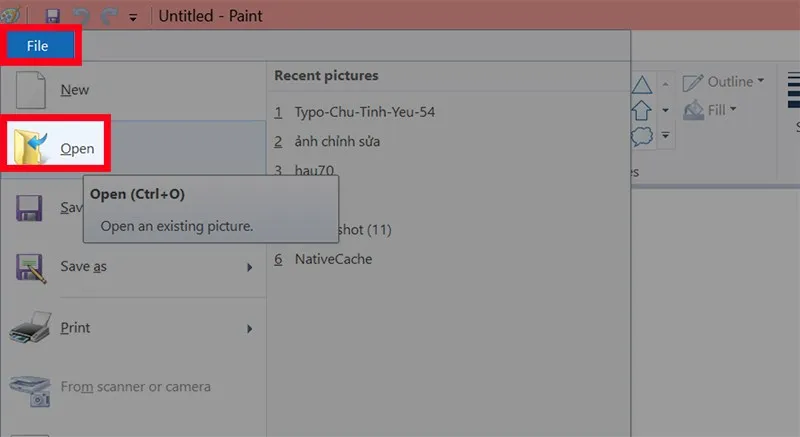Click the Redo arrow in quick access toolbar
Screen dimensions: 800x437
106,16
